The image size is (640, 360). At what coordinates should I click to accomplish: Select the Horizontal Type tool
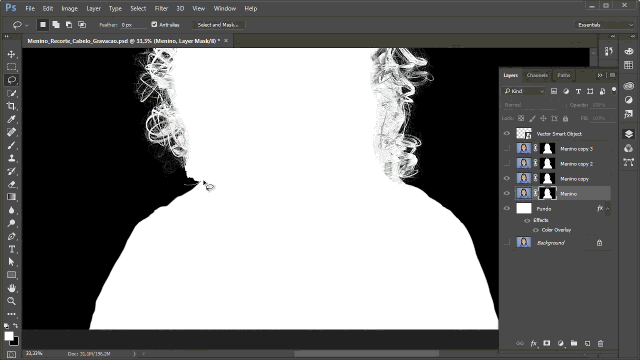click(x=11, y=249)
